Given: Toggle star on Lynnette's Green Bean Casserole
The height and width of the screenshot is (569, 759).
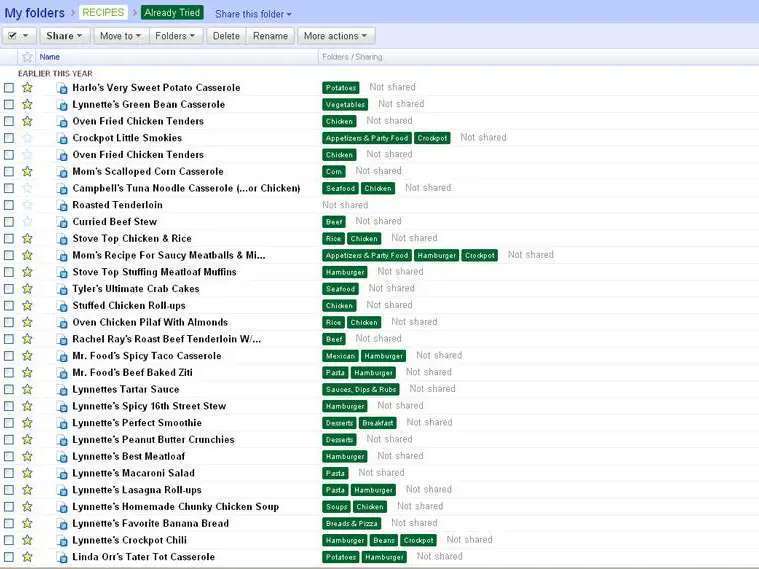Looking at the screenshot, I should click(x=27, y=104).
